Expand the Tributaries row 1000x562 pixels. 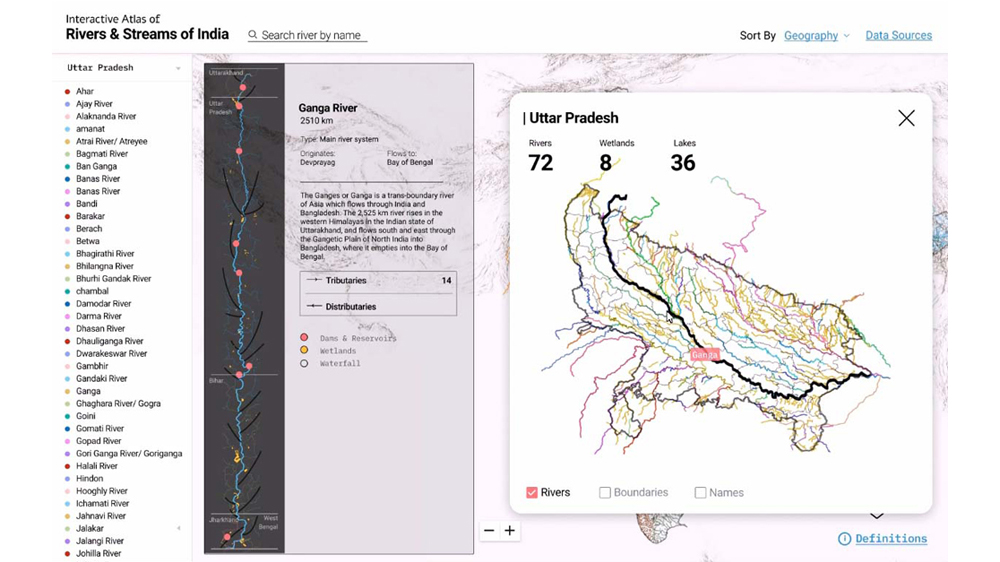tap(378, 281)
